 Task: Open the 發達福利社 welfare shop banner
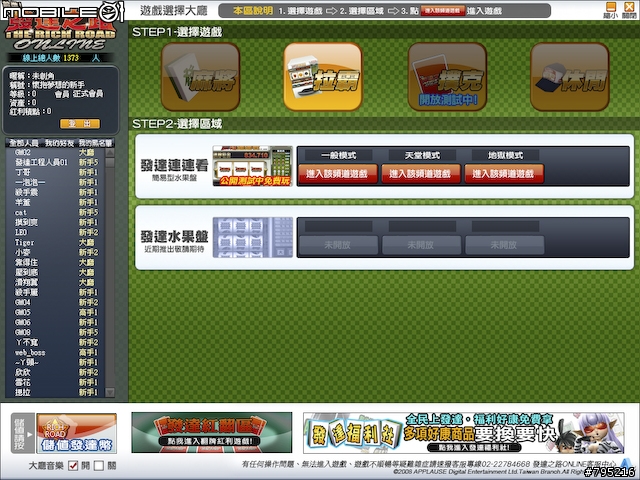tap(463, 433)
